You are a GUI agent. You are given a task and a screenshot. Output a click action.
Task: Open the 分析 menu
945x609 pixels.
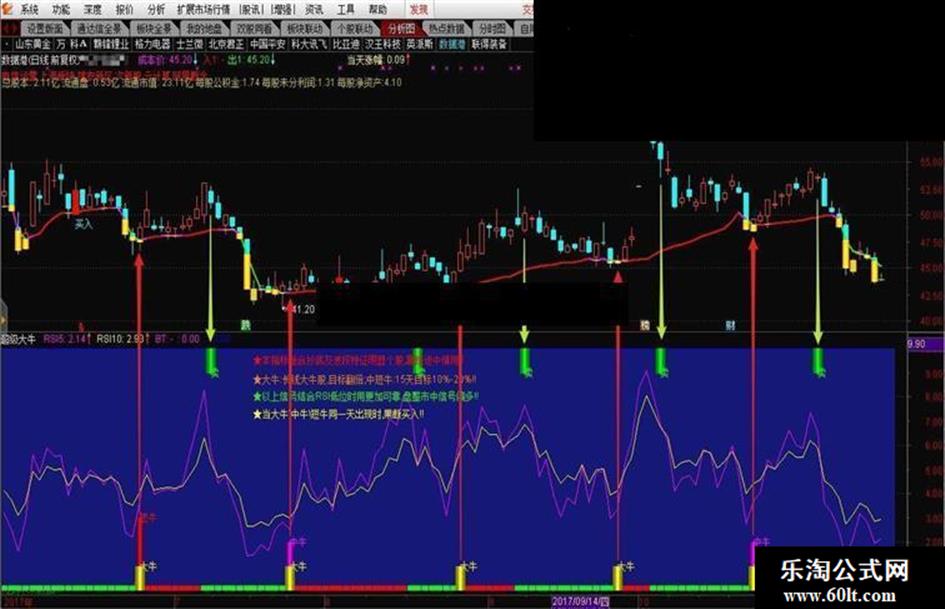tap(156, 9)
